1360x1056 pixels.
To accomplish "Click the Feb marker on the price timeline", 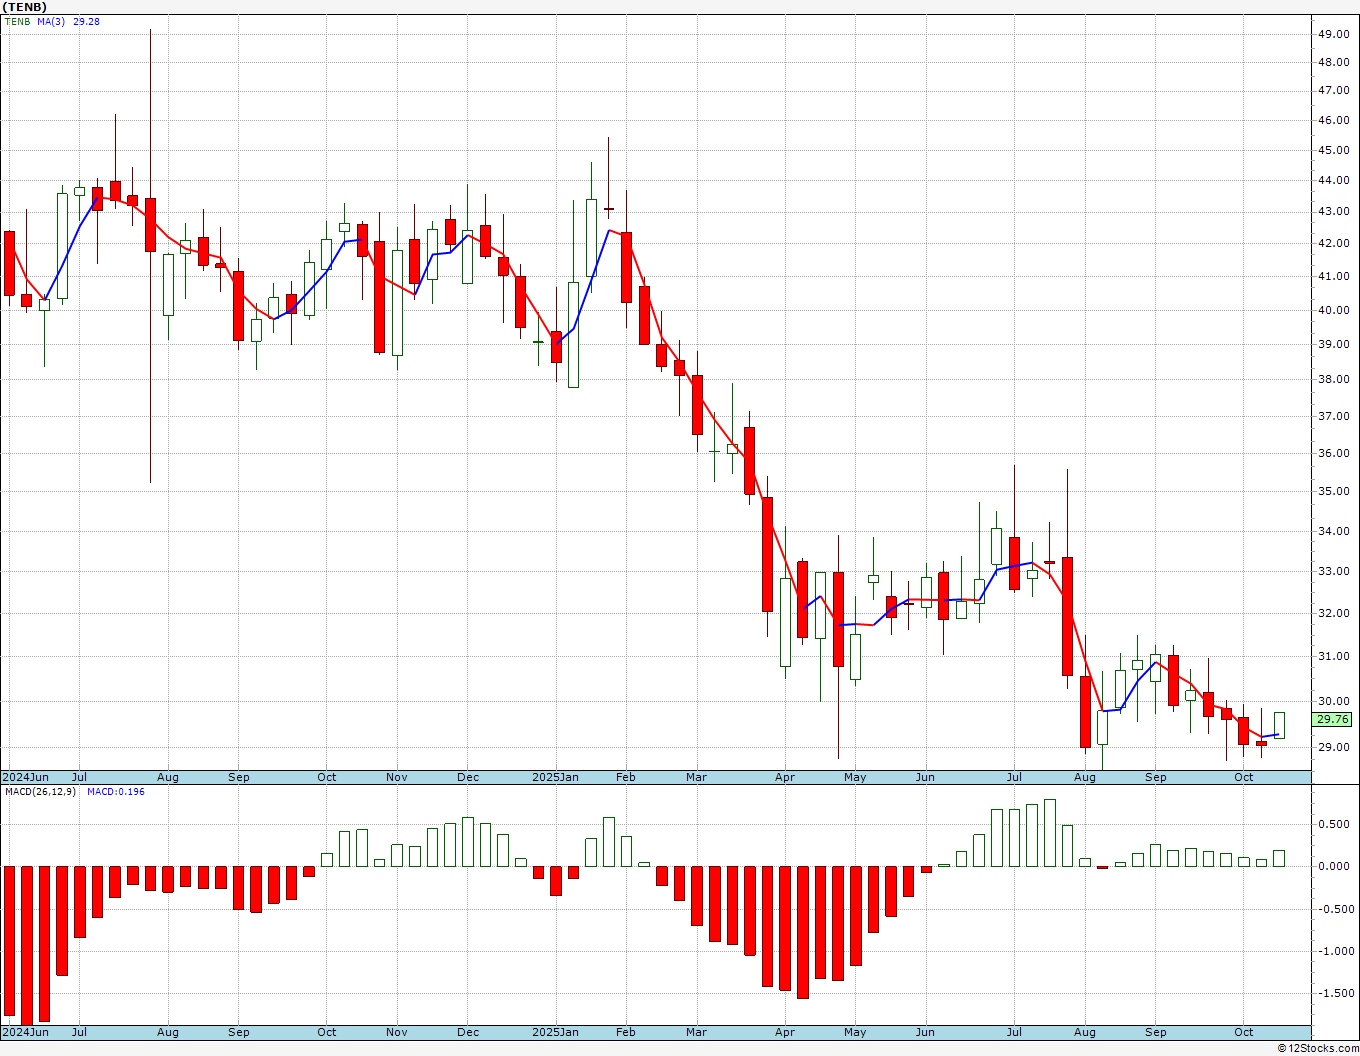I will 626,777.
